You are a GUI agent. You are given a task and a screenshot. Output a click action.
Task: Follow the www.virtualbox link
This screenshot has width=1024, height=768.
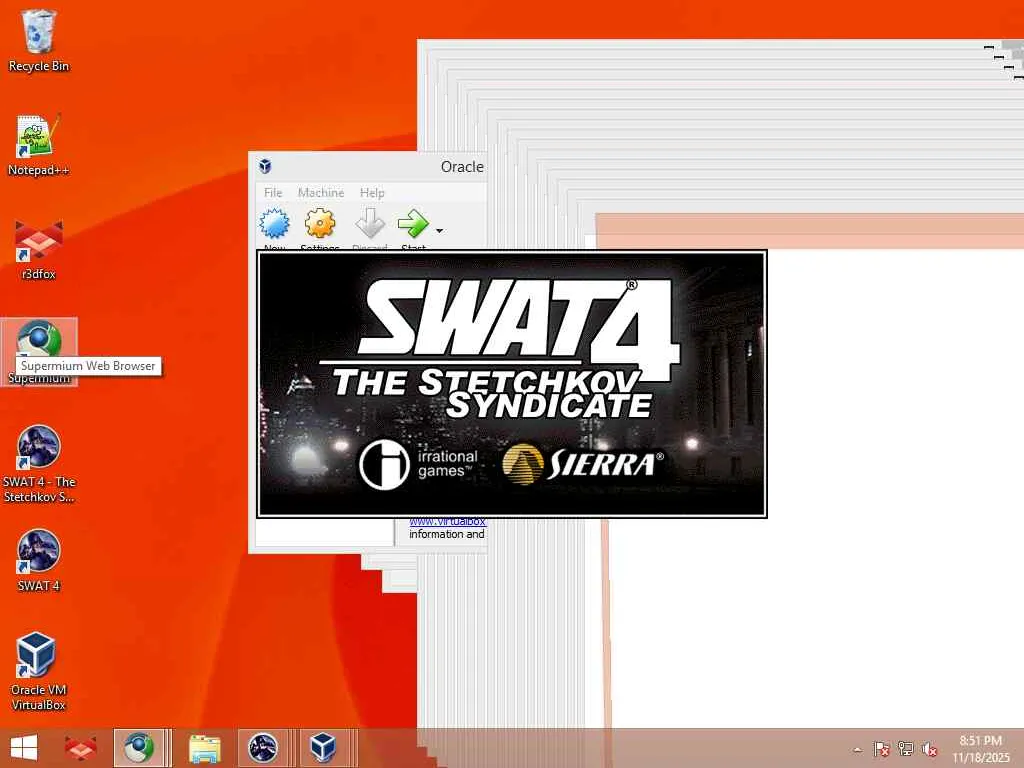[x=447, y=522]
